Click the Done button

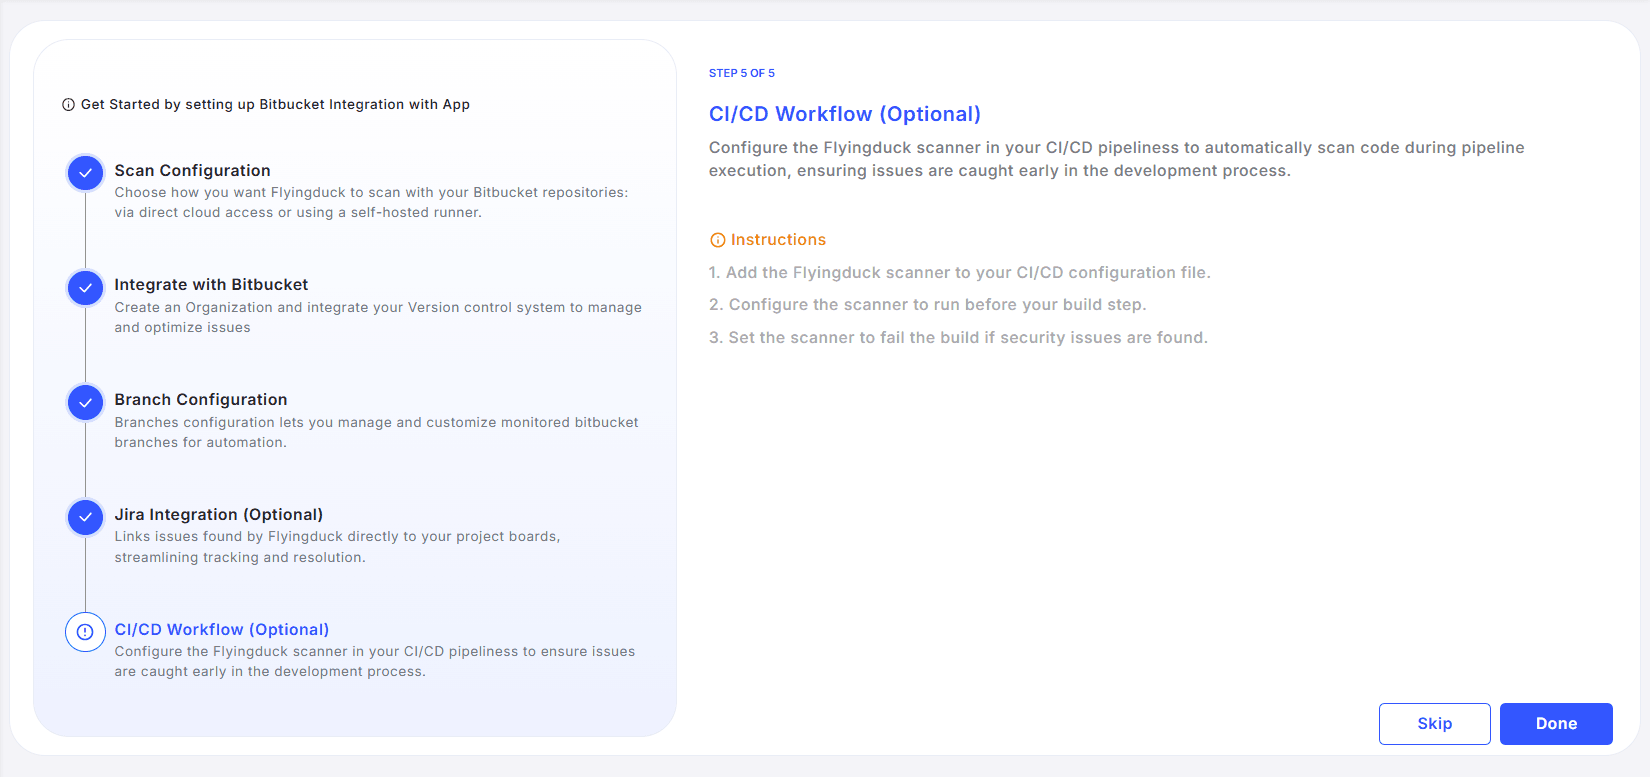[x=1555, y=724]
